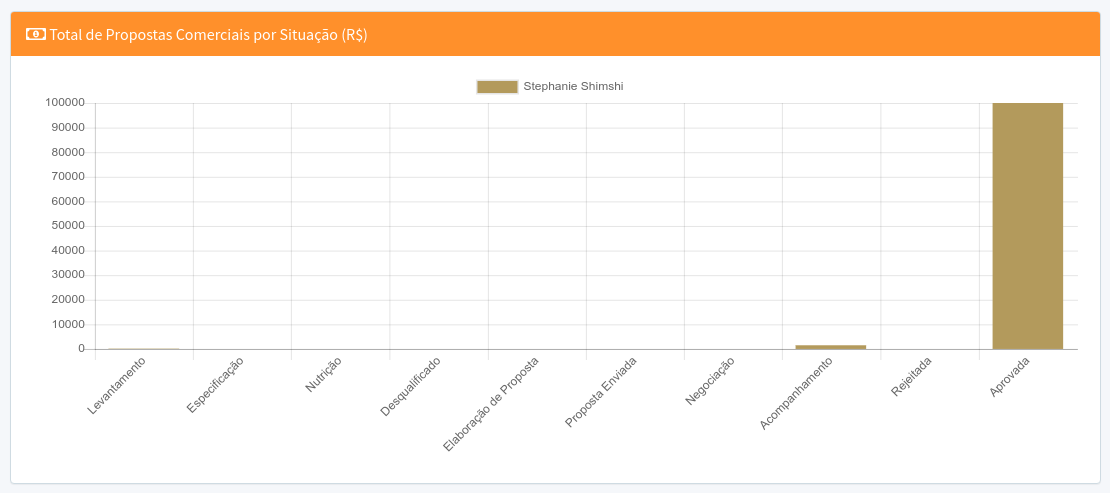Click the 'Total de Propostas Comerciais' panel title

tap(208, 34)
